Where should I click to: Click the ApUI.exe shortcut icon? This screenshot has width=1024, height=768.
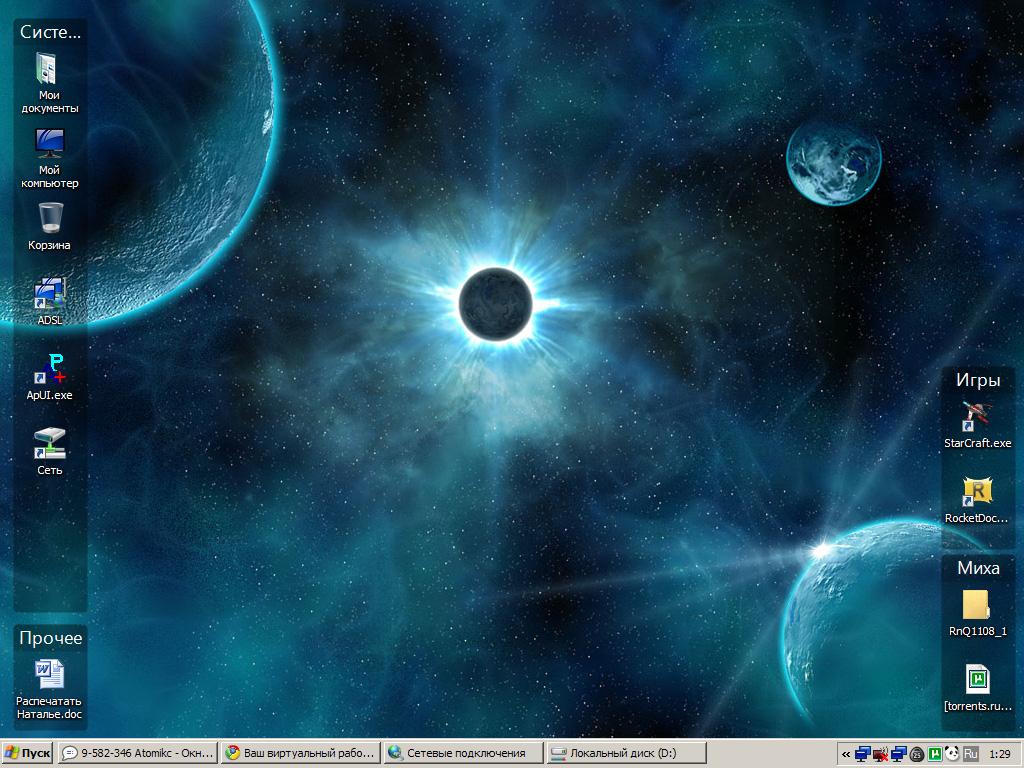[49, 368]
